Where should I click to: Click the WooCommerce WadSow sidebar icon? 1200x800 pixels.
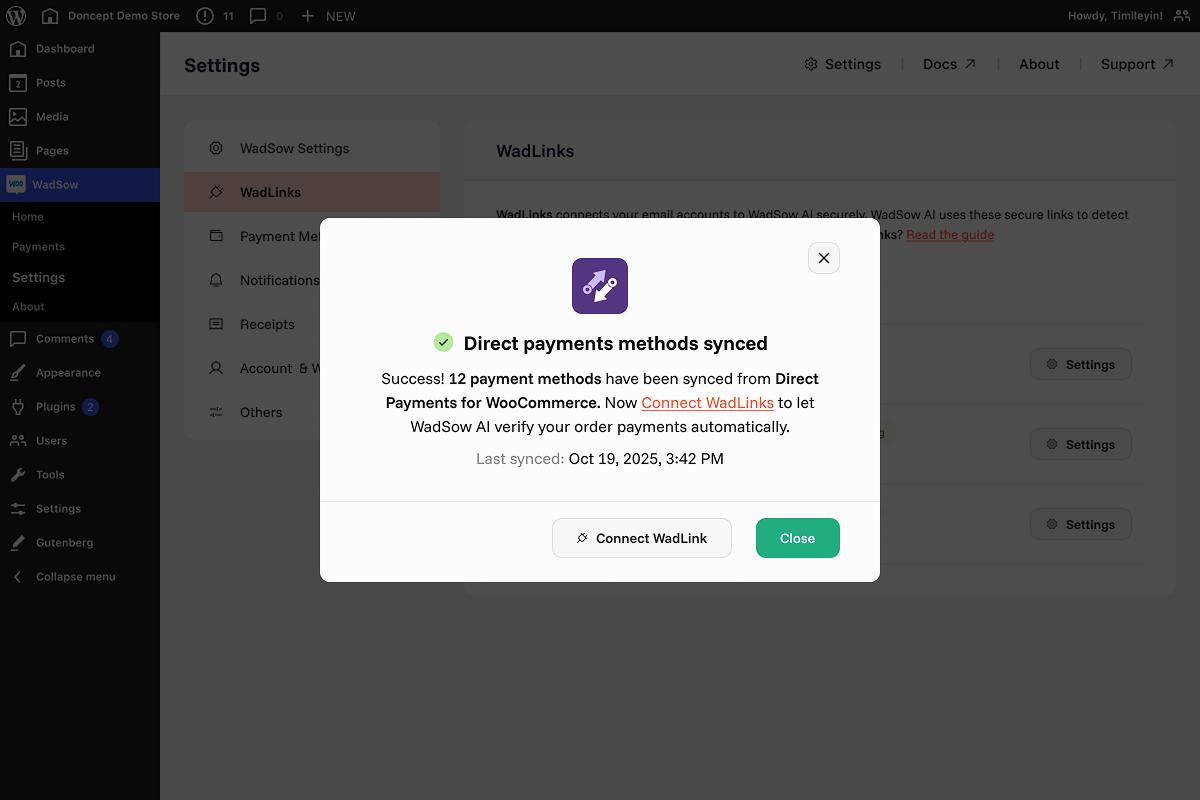[x=16, y=185]
